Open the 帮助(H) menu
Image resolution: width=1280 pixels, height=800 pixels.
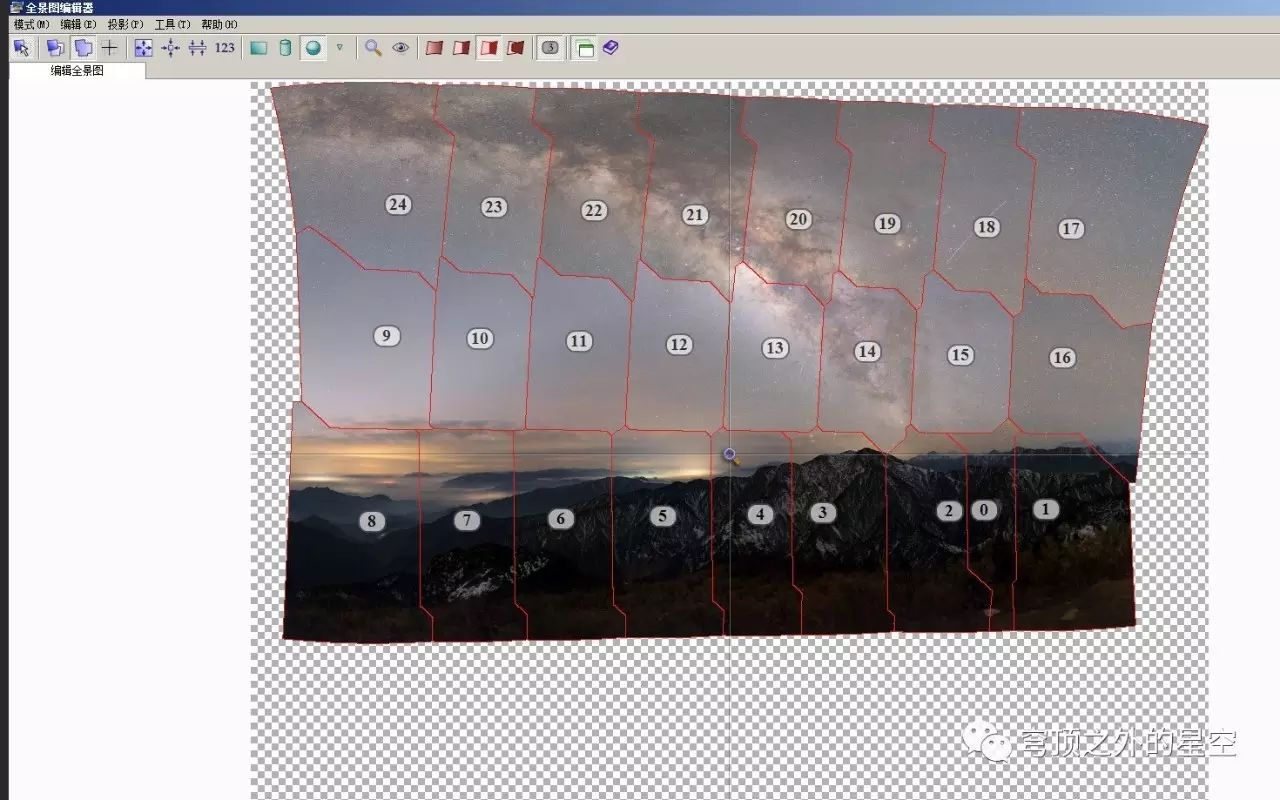(x=219, y=24)
